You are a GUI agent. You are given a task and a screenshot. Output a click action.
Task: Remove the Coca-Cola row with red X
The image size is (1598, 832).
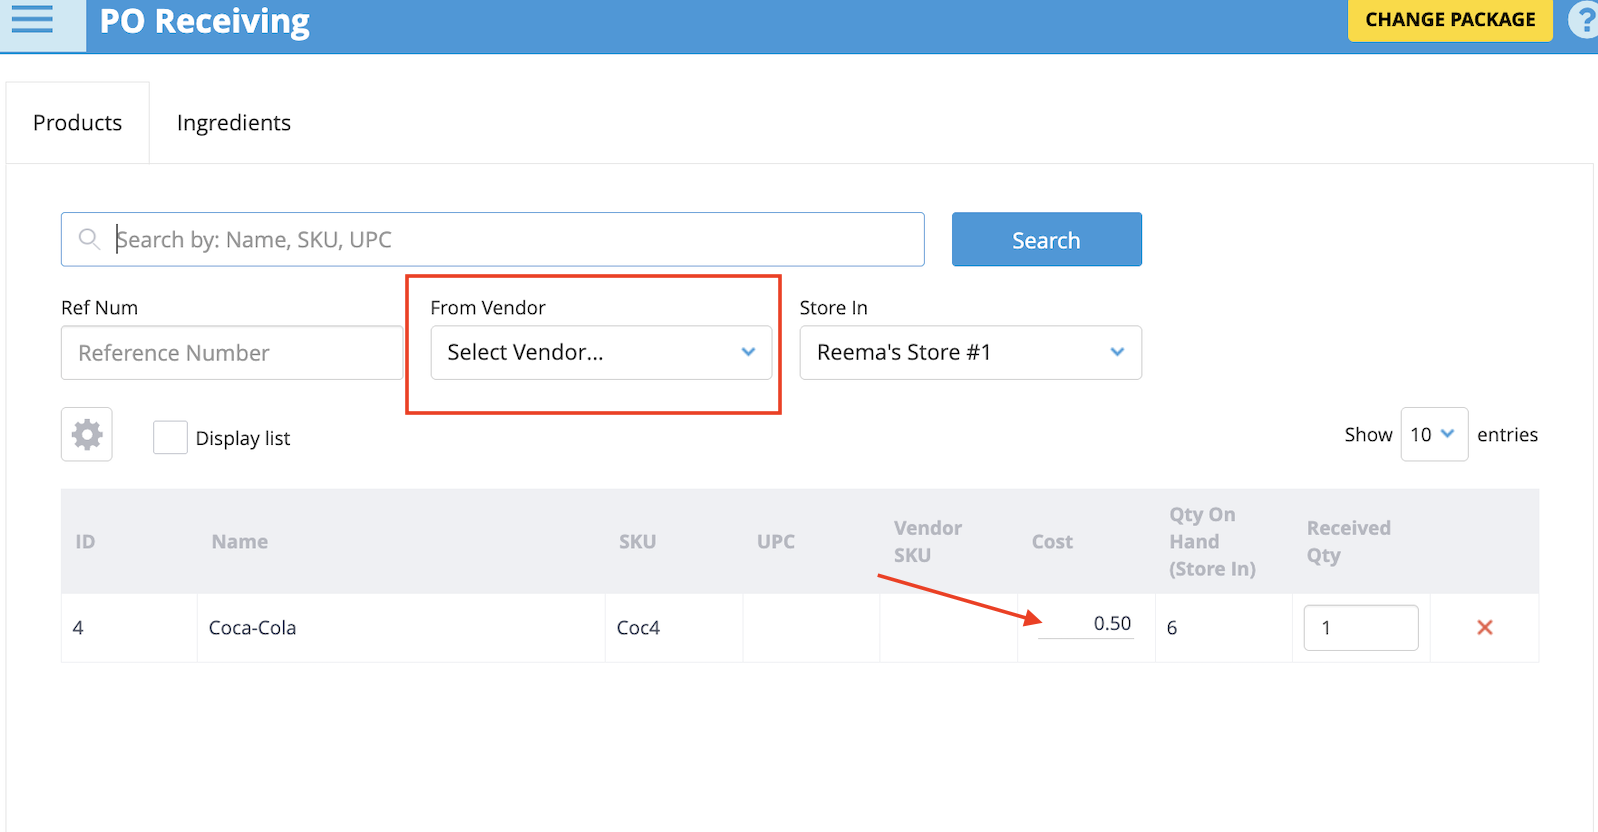point(1484,628)
